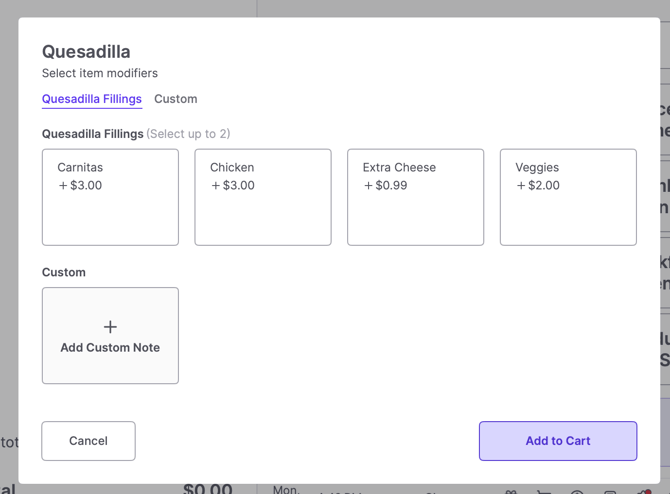Click the plus icon for custom note

pos(110,326)
